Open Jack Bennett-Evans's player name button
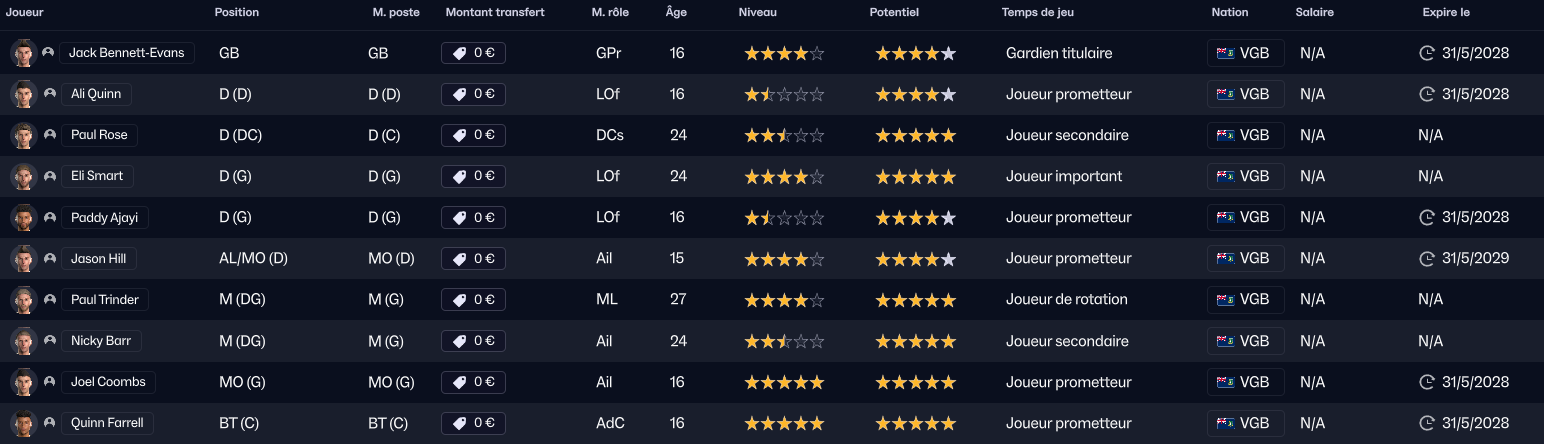 click(x=127, y=53)
